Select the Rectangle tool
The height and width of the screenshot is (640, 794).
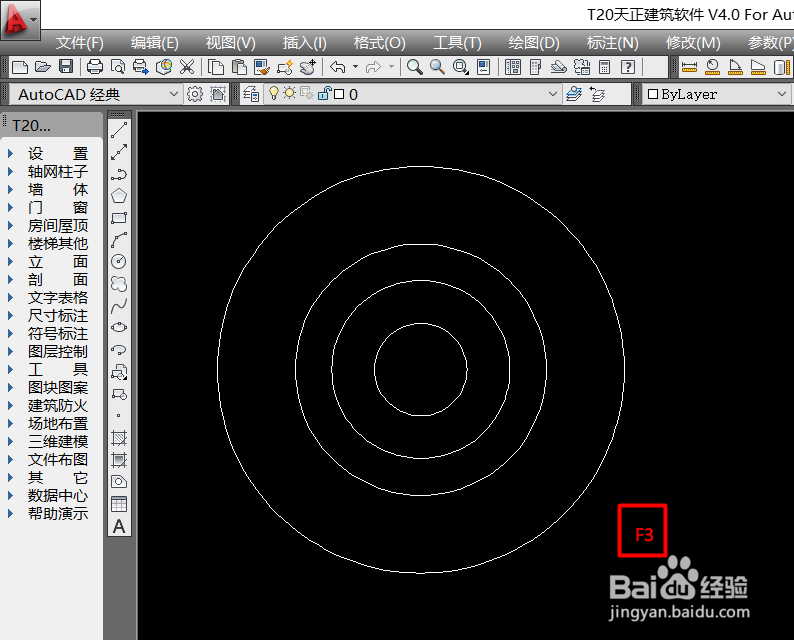(x=119, y=218)
